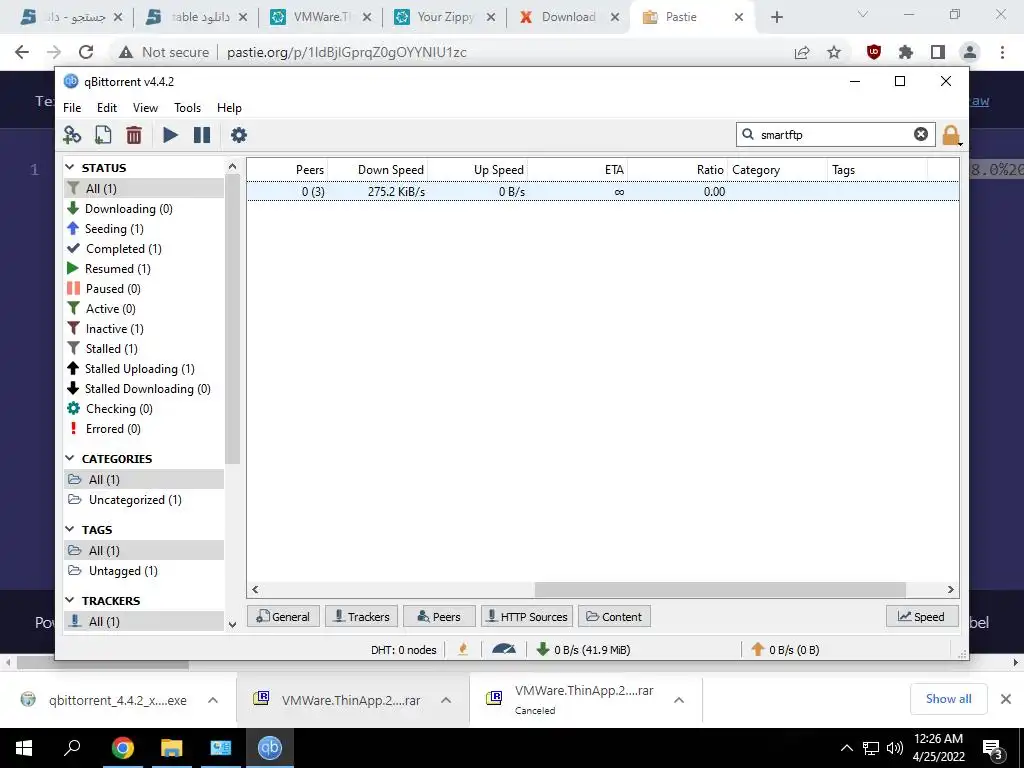This screenshot has height=768, width=1024.
Task: Add torrent file icon in toolbar
Action: click(103, 135)
